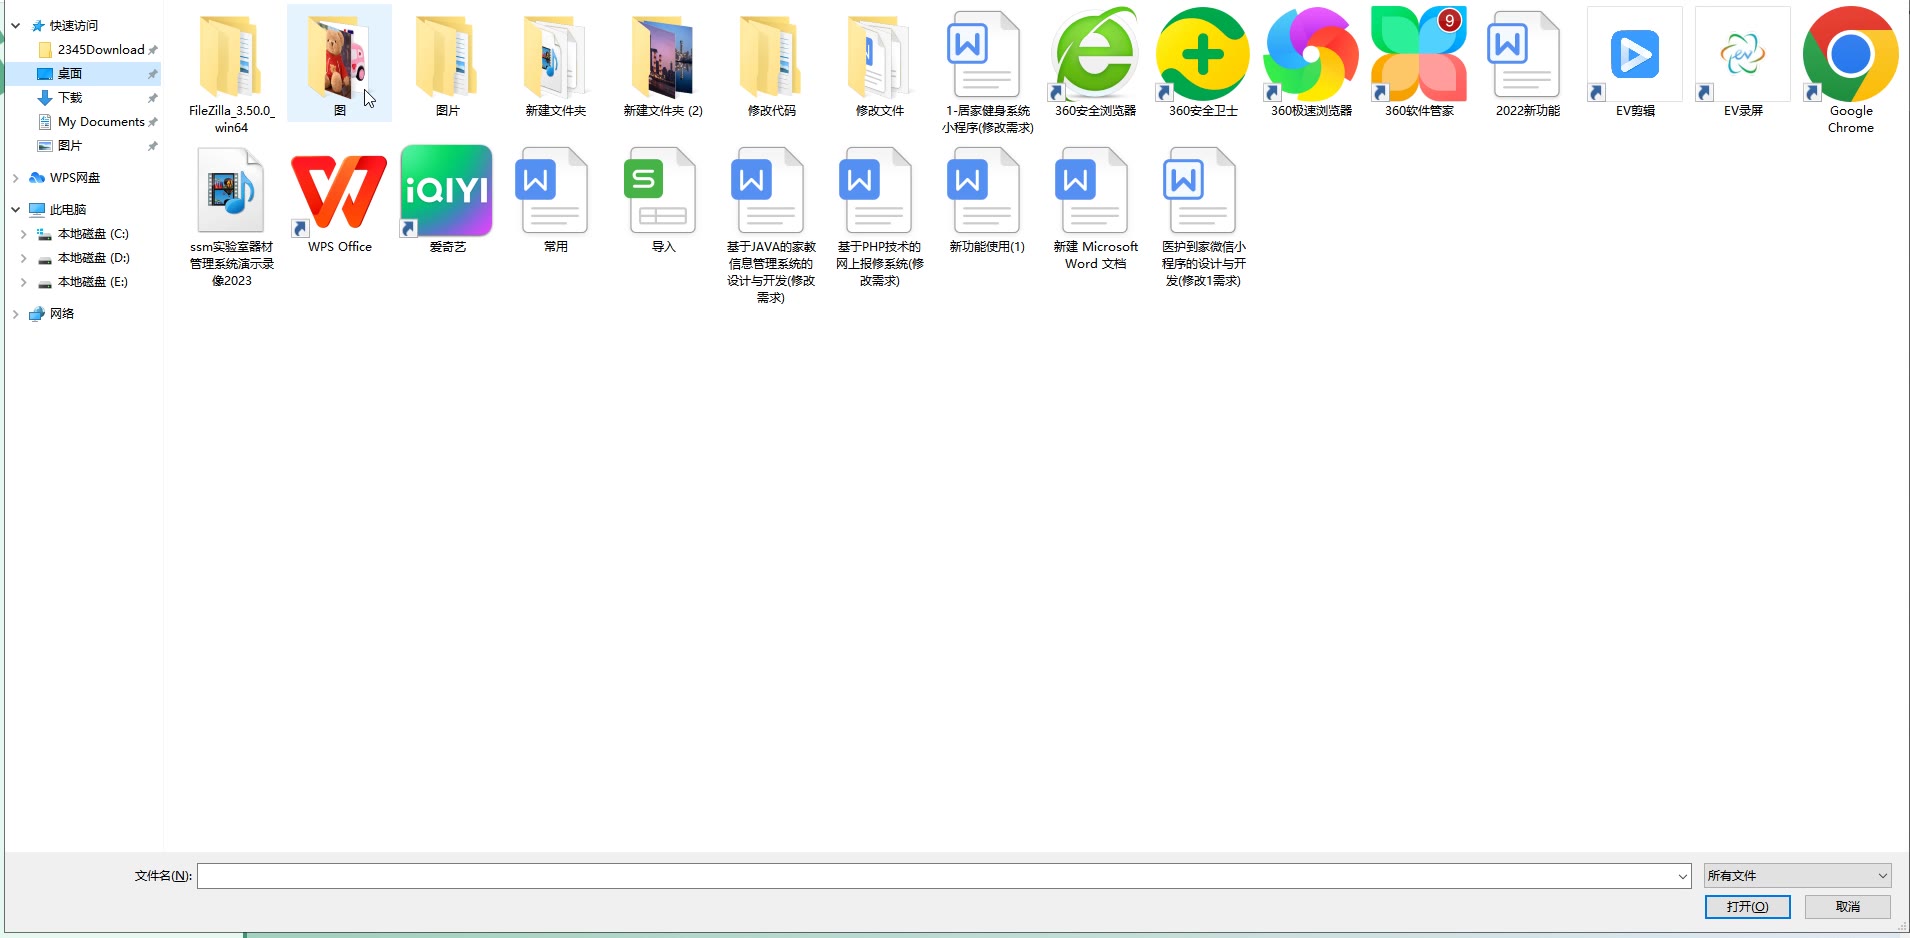Expand the 本地磁盘 (D:) node
This screenshot has height=938, width=1910.
[x=24, y=258]
